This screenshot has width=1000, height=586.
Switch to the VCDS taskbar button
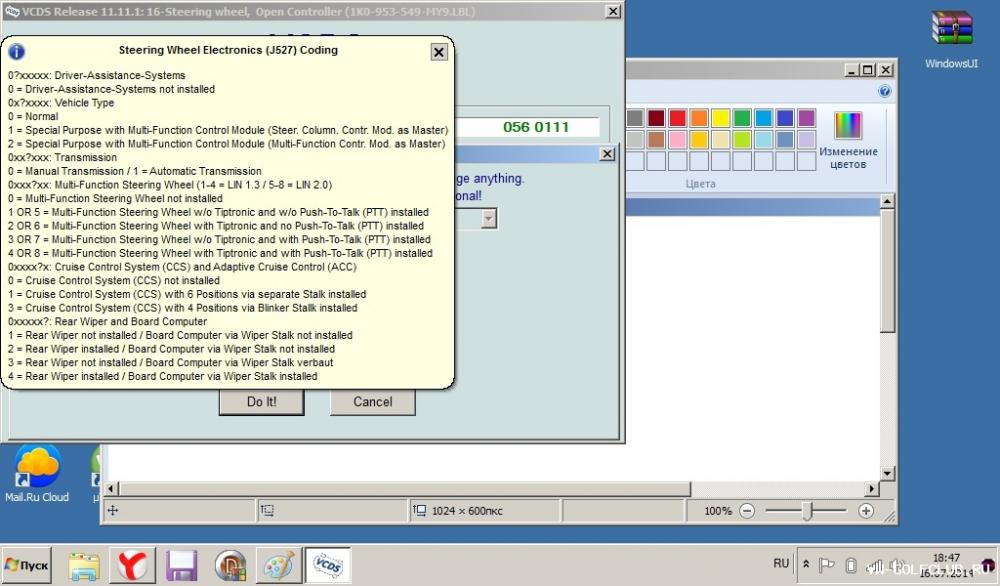point(328,566)
